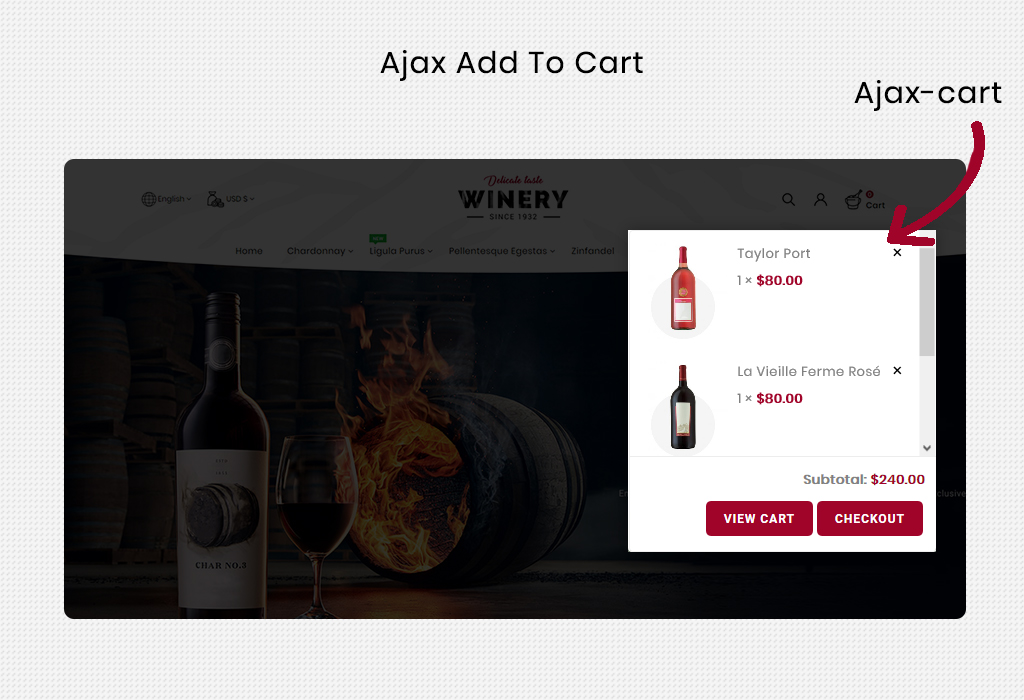The image size is (1024, 700).
Task: Remove La Vieille Ferme Rosé from cart
Action: (x=897, y=370)
